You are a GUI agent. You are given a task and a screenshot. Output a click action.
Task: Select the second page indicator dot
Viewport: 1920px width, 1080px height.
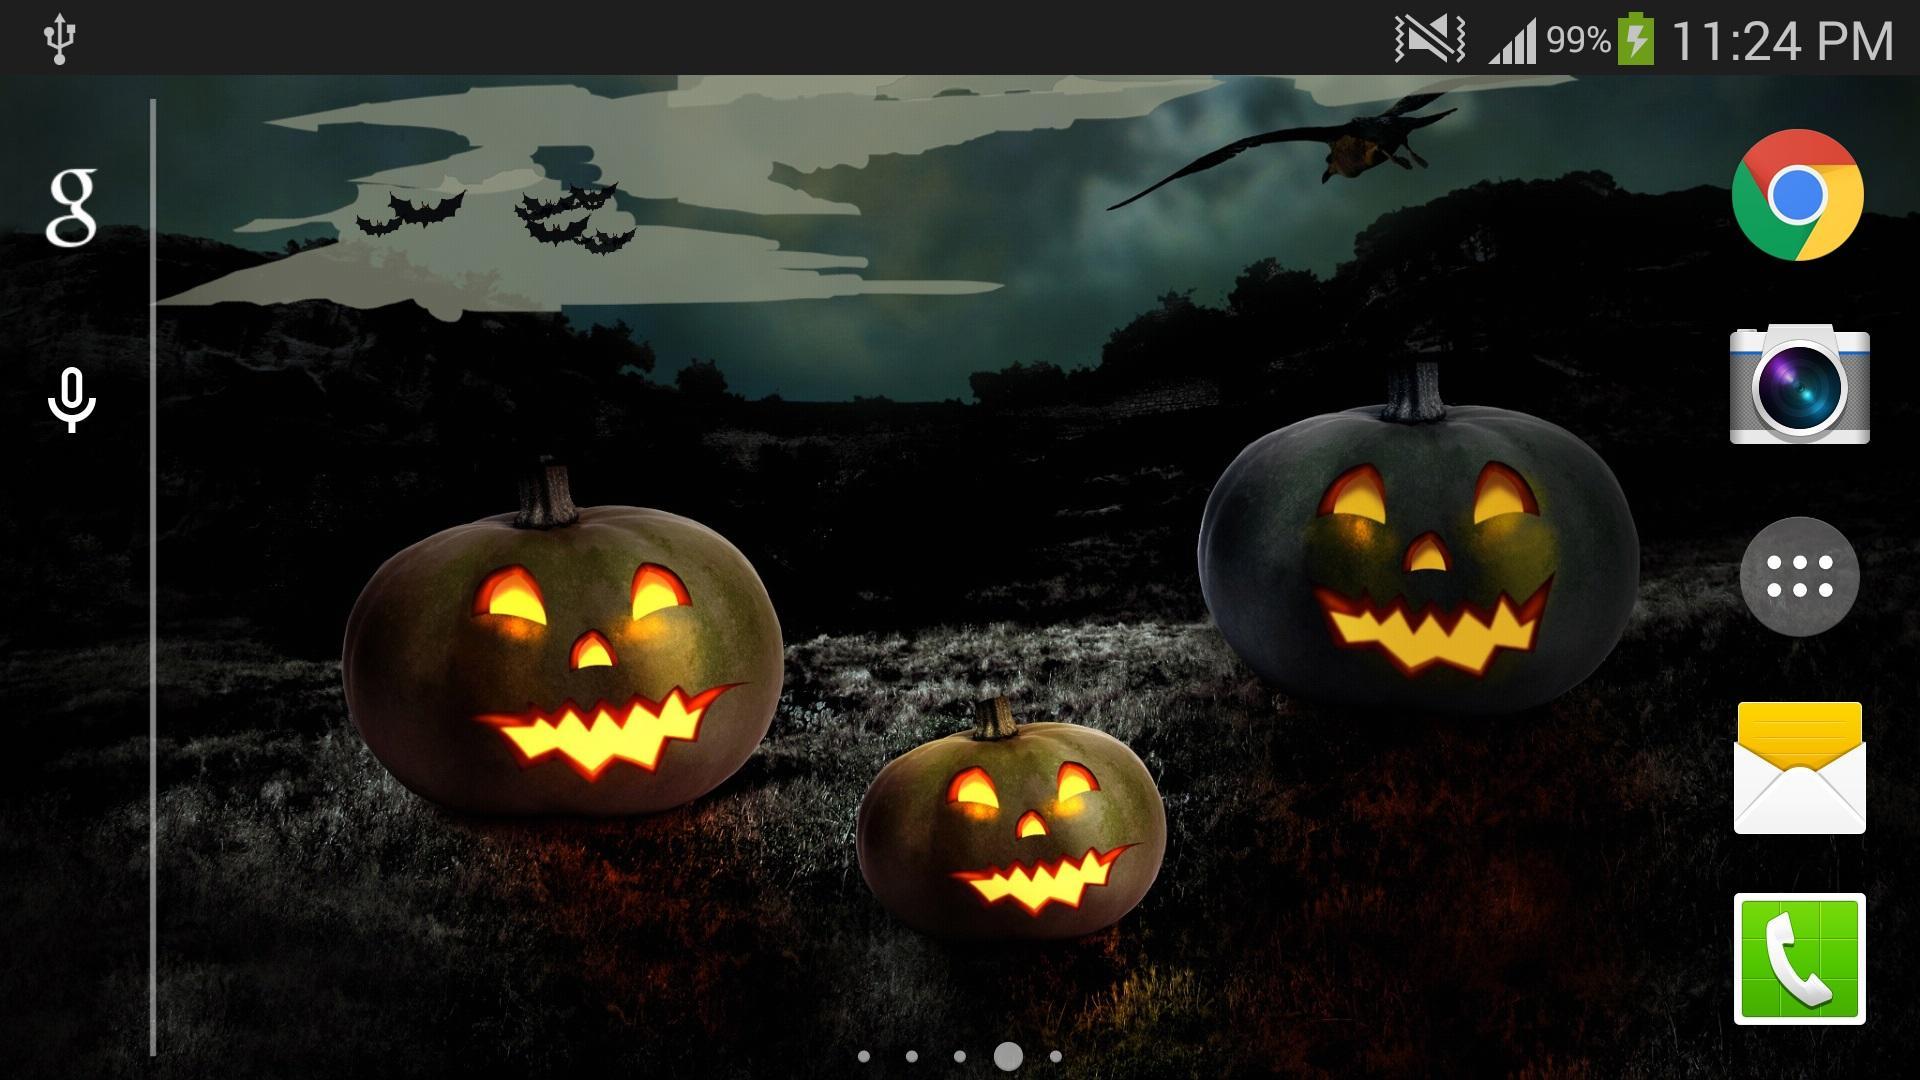[912, 1056]
